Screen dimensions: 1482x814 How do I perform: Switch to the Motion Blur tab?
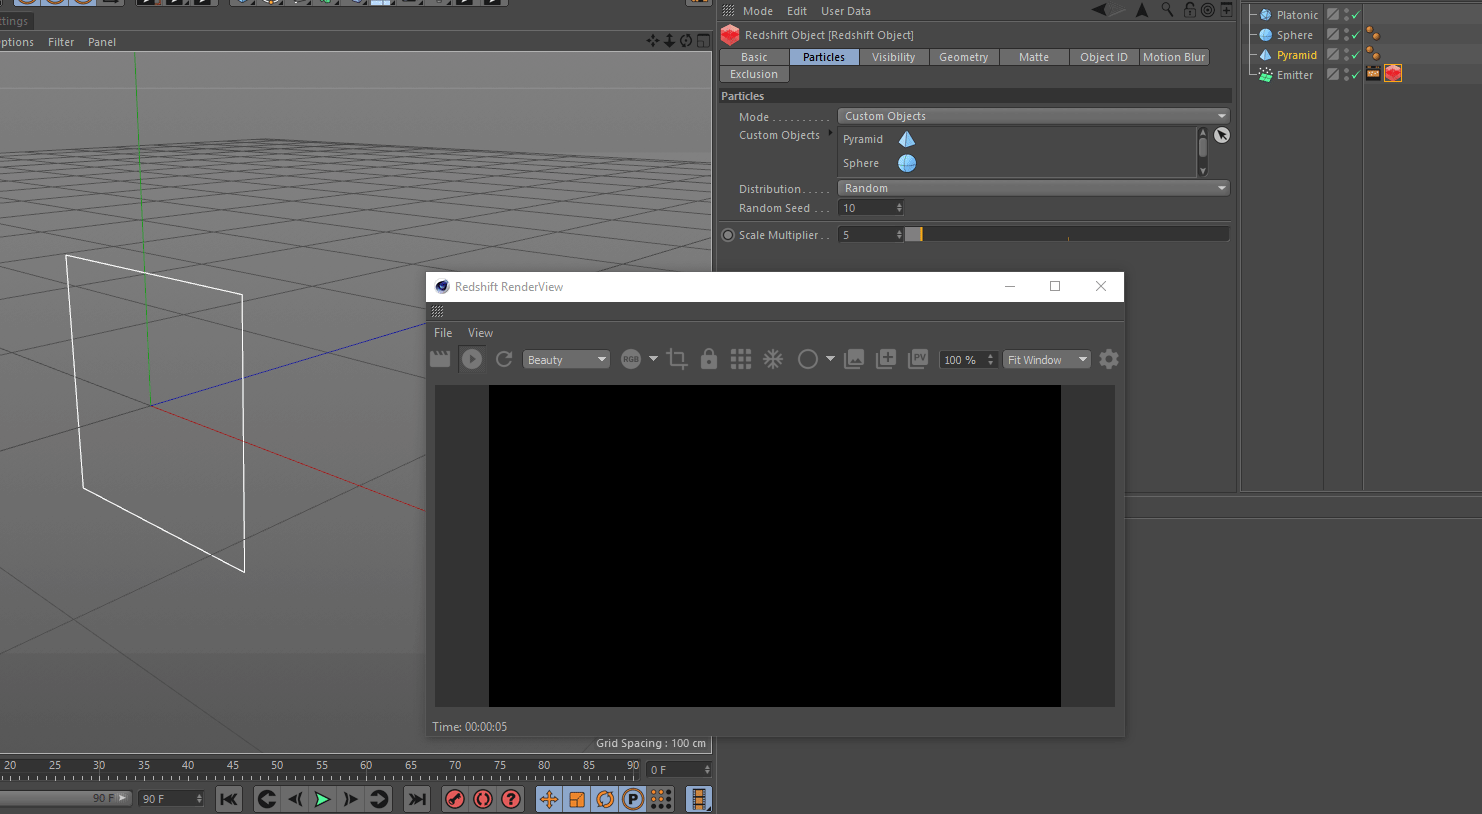coord(1174,57)
